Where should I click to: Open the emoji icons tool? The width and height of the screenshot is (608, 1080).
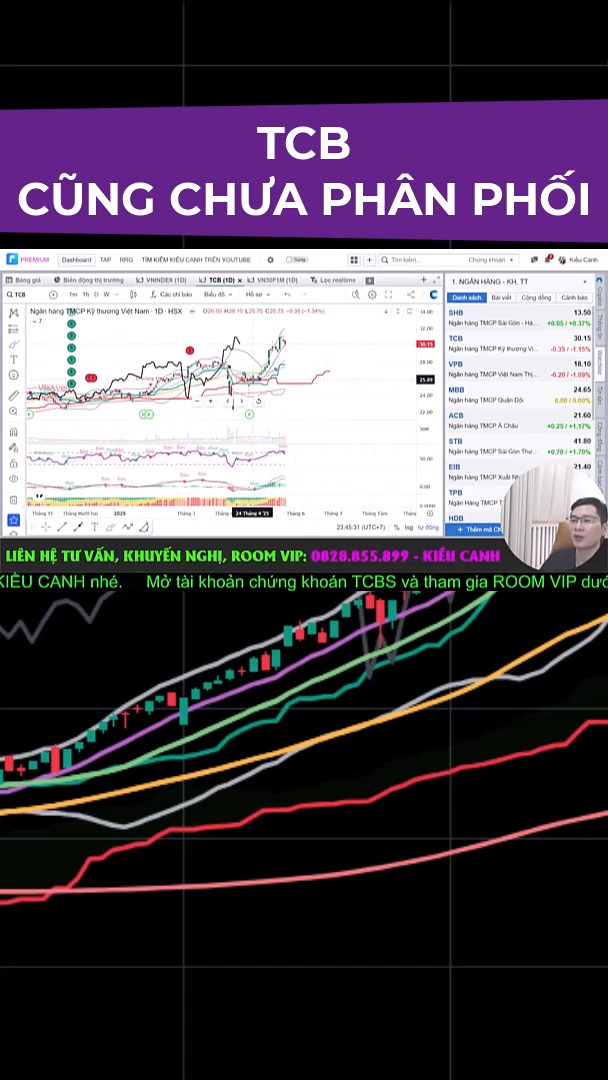[x=14, y=375]
